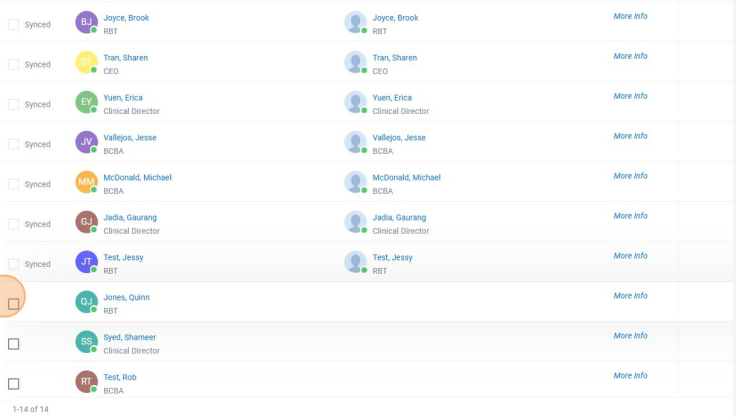The width and height of the screenshot is (736, 417).
Task: Click the right-column McDonald, Michael name link
Action: click(406, 178)
